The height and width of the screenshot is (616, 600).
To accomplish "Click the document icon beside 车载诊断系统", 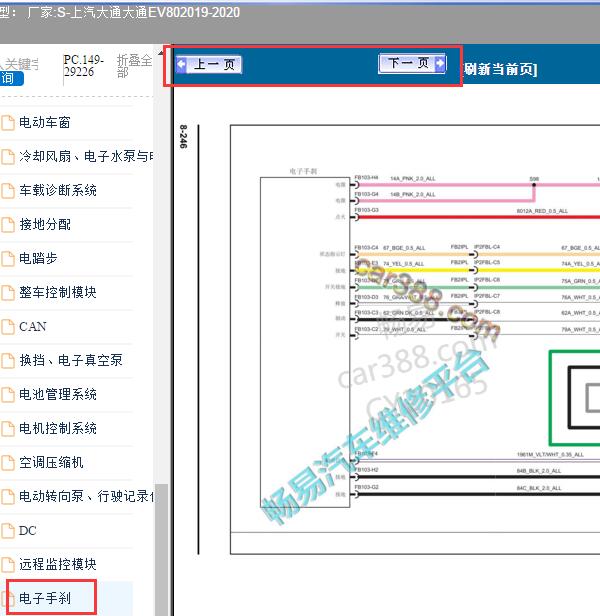I will (8, 191).
